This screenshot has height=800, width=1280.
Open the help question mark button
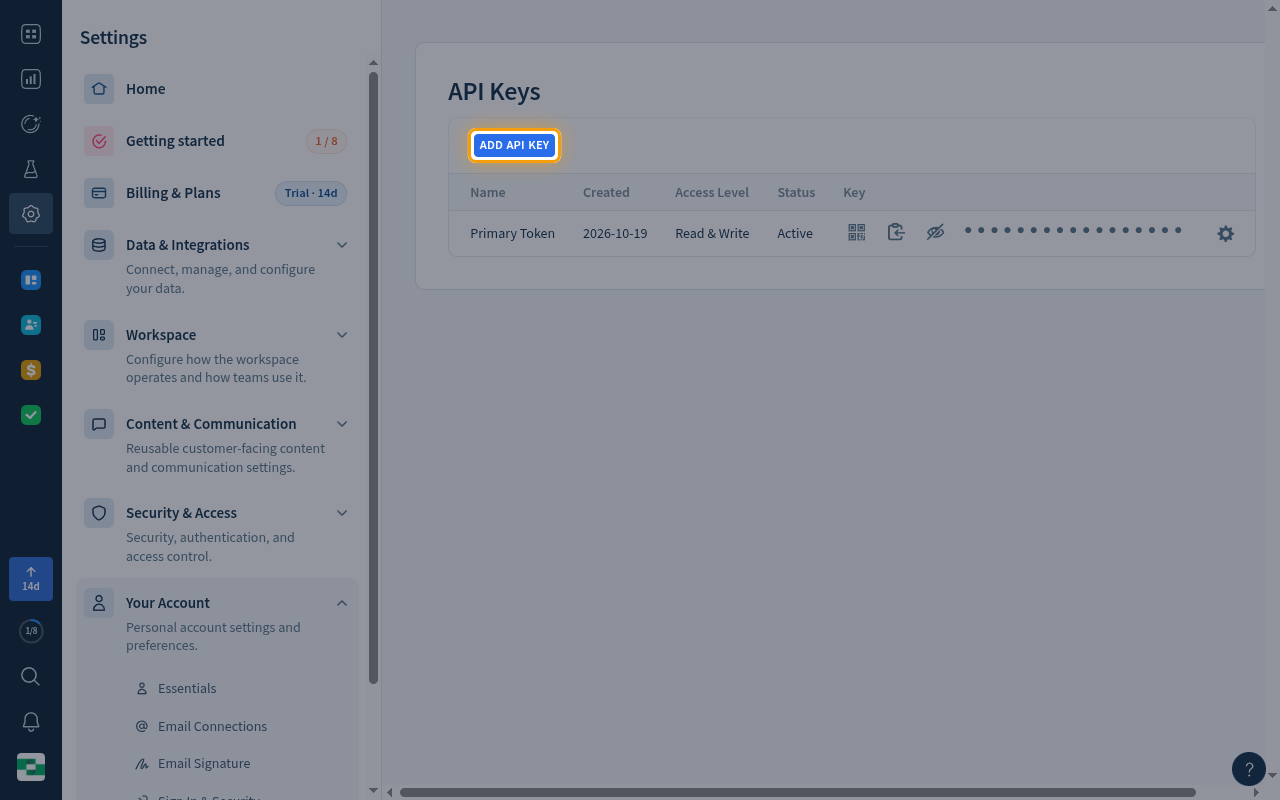[x=1249, y=769]
